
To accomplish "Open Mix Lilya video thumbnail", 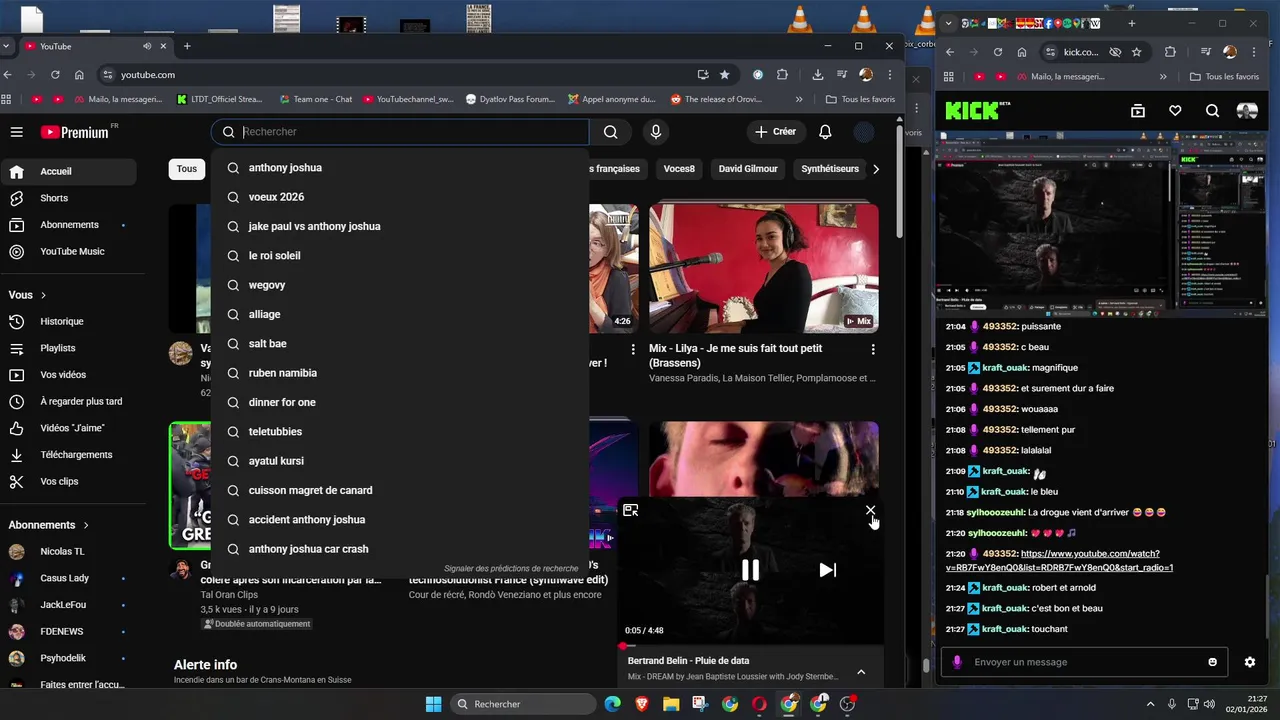I will 764,268.
